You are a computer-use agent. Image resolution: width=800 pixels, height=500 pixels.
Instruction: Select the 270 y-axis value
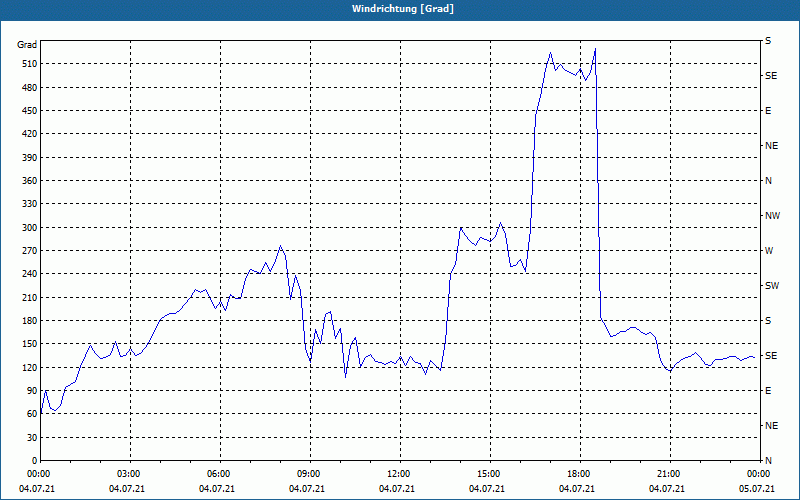click(x=30, y=251)
